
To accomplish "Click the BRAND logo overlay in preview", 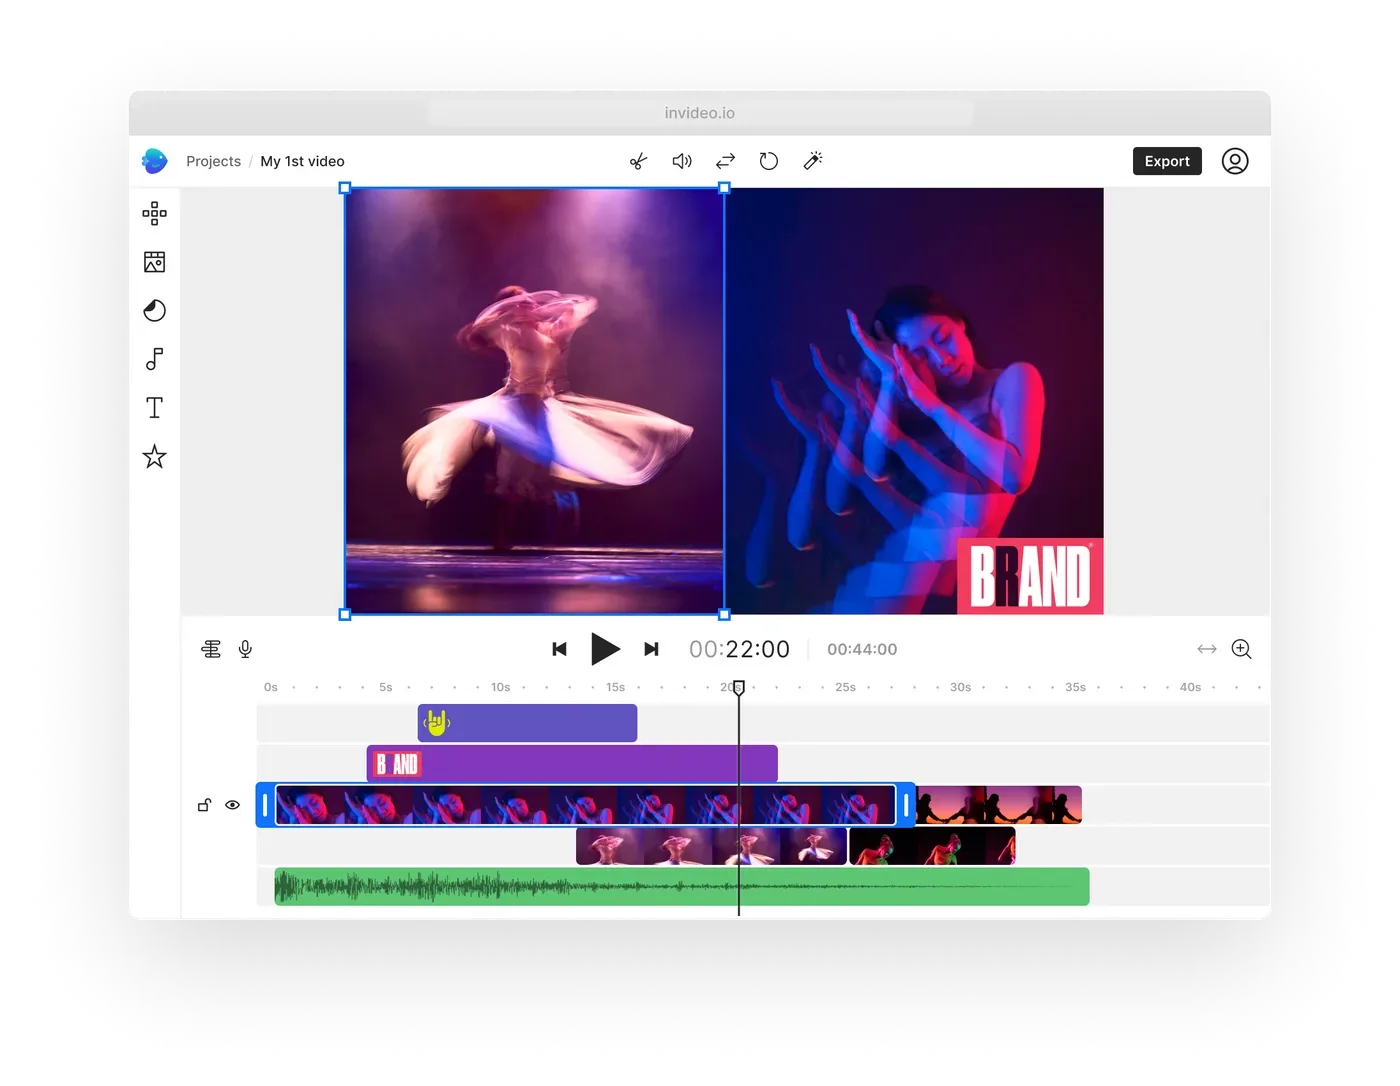I will pyautogui.click(x=1030, y=576).
